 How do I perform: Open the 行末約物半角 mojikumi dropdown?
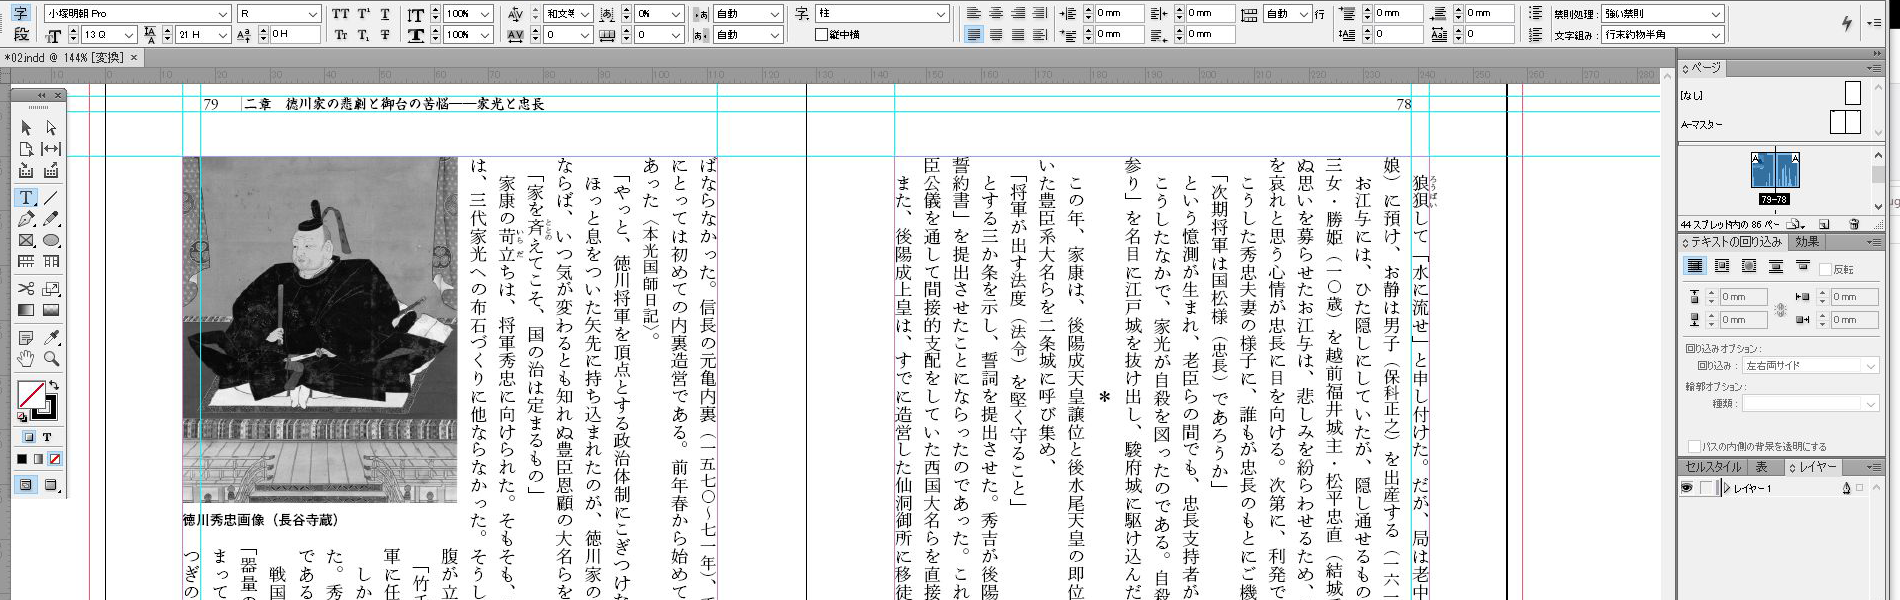click(x=1716, y=35)
